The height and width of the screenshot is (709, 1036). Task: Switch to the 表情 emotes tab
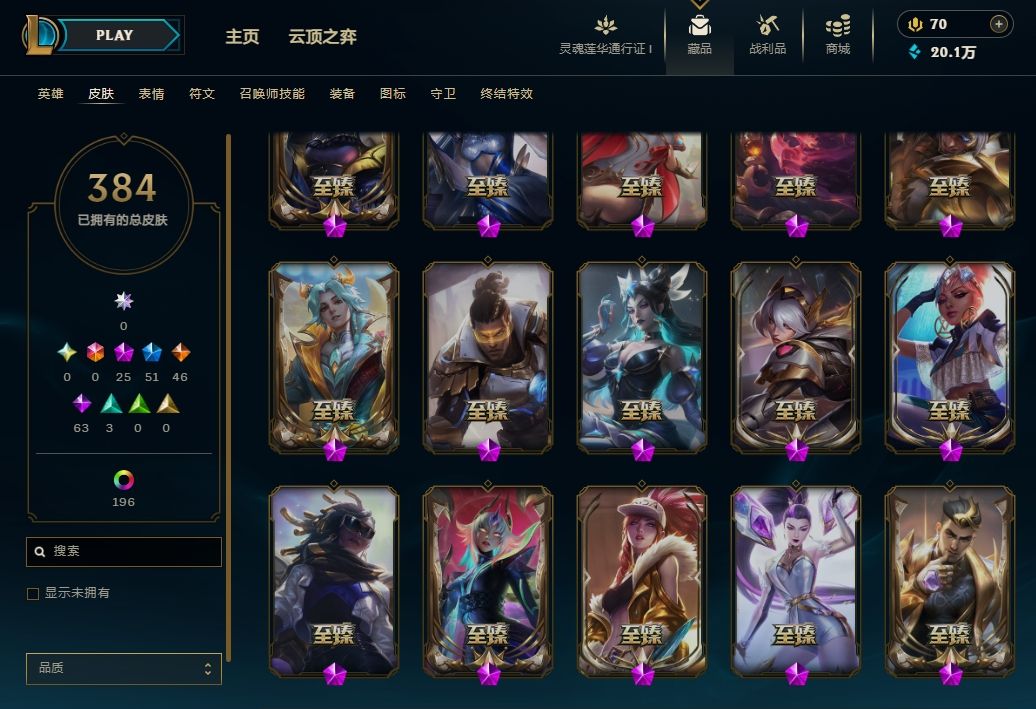151,94
